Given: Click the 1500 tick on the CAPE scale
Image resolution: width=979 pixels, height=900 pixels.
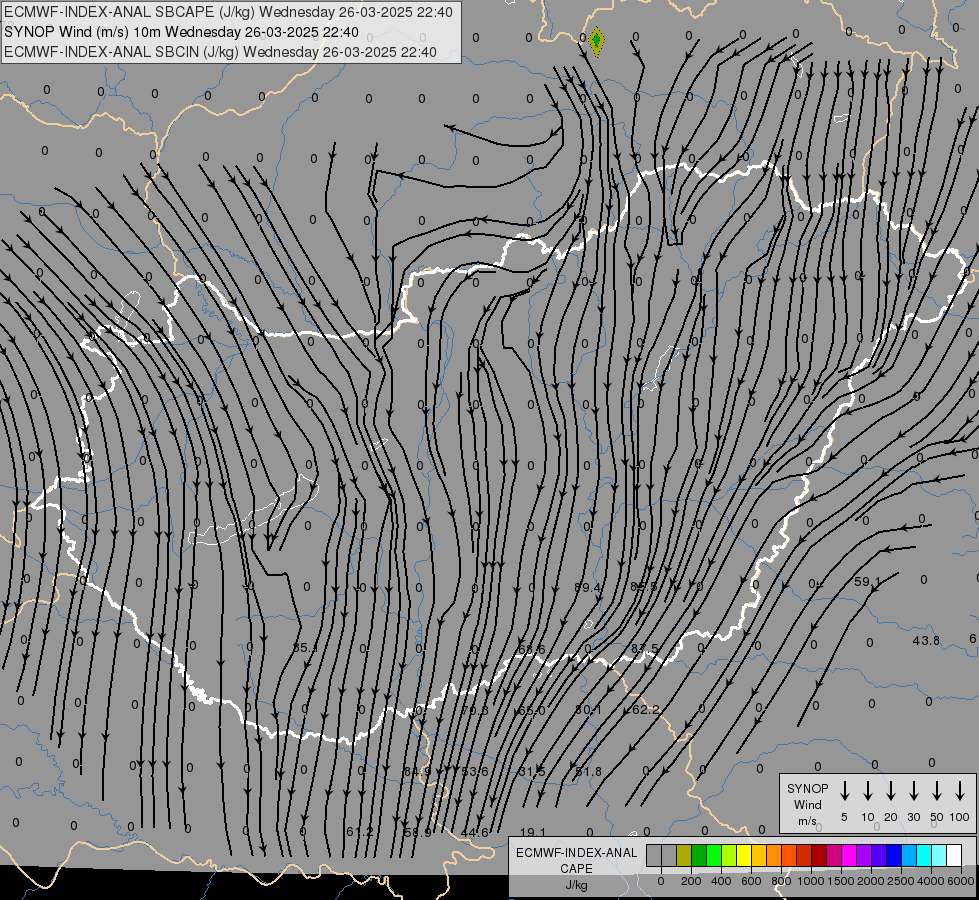Looking at the screenshot, I should (x=840, y=881).
